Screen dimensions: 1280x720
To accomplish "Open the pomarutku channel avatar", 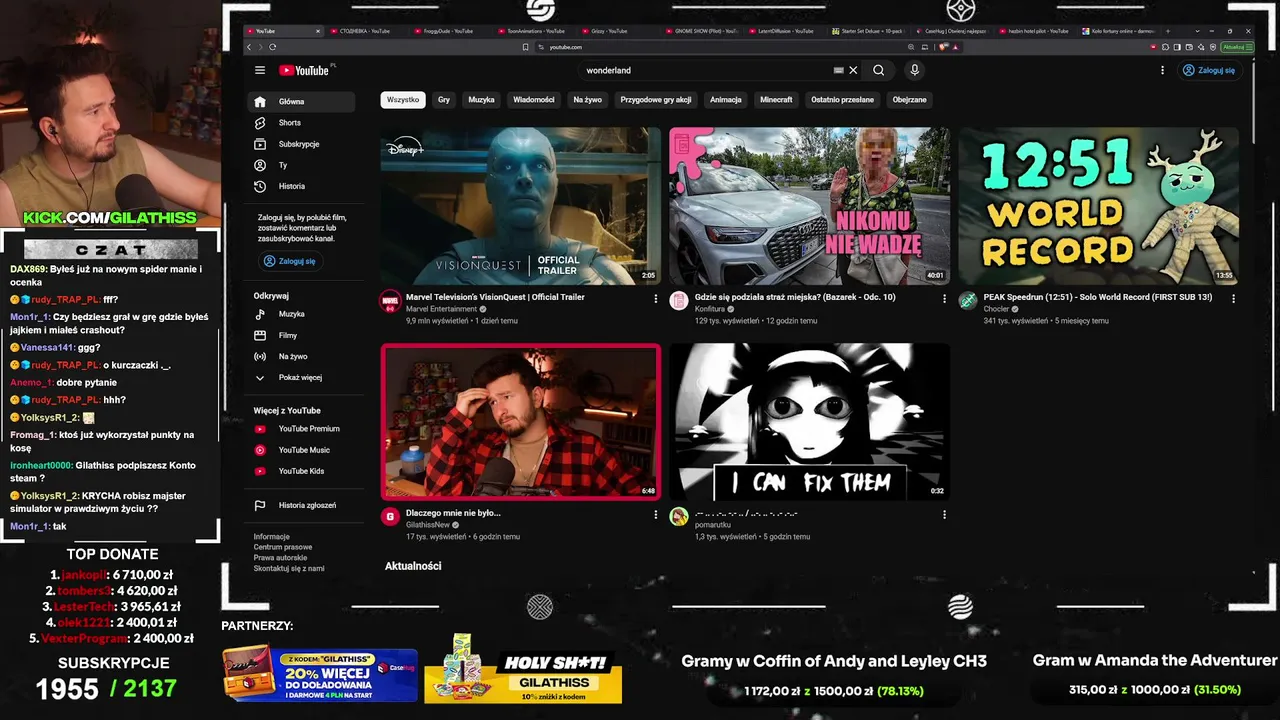I will 679,517.
